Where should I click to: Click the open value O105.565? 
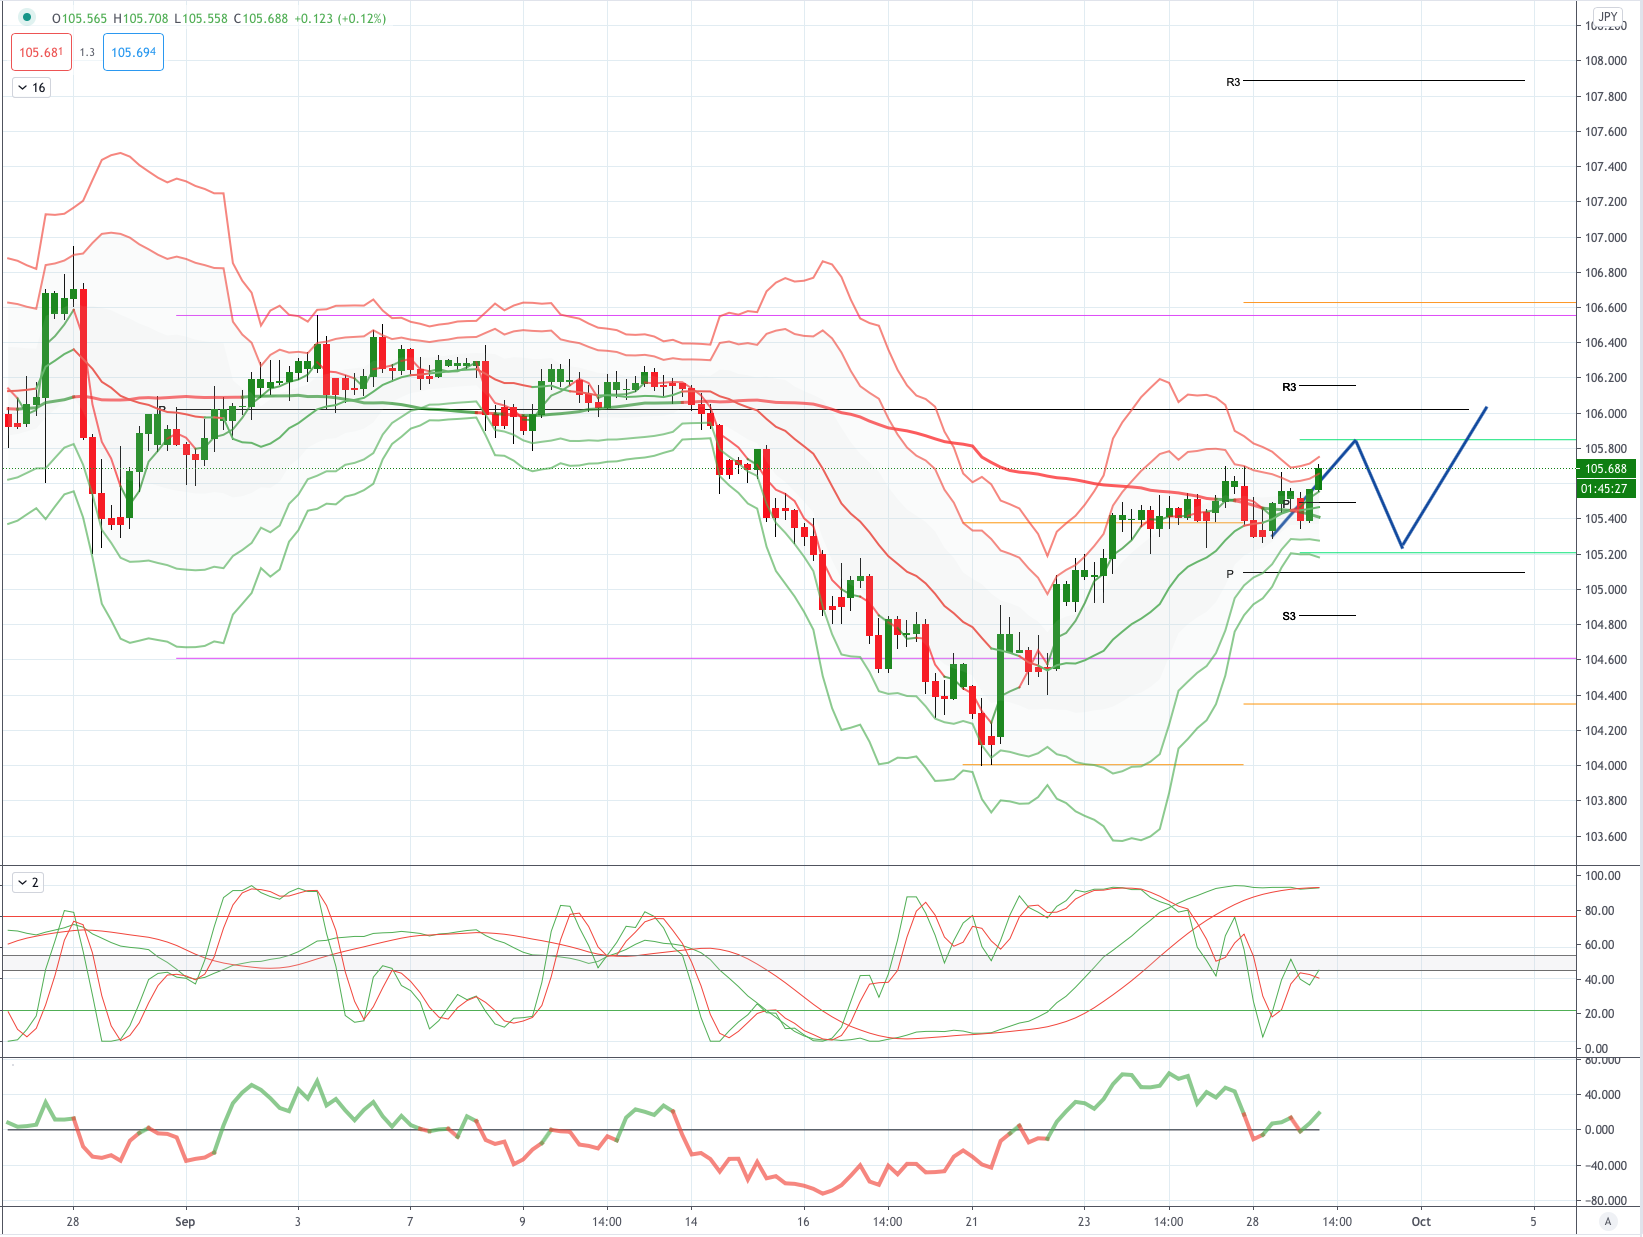tap(79, 18)
